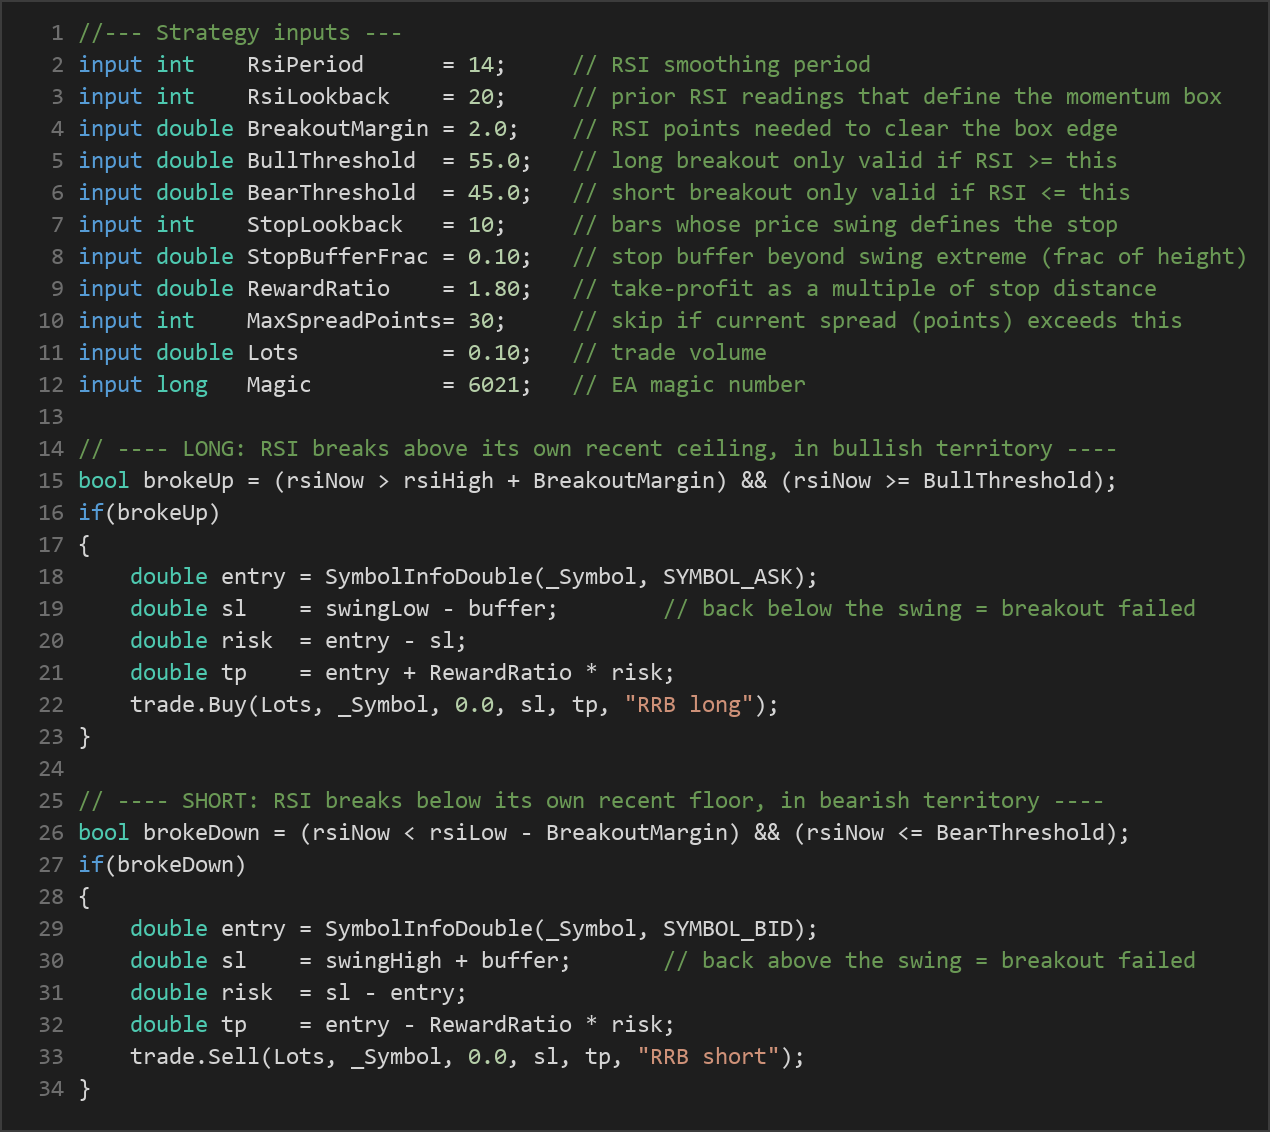
Task: Select the RewardRatio input name
Action: (318, 289)
